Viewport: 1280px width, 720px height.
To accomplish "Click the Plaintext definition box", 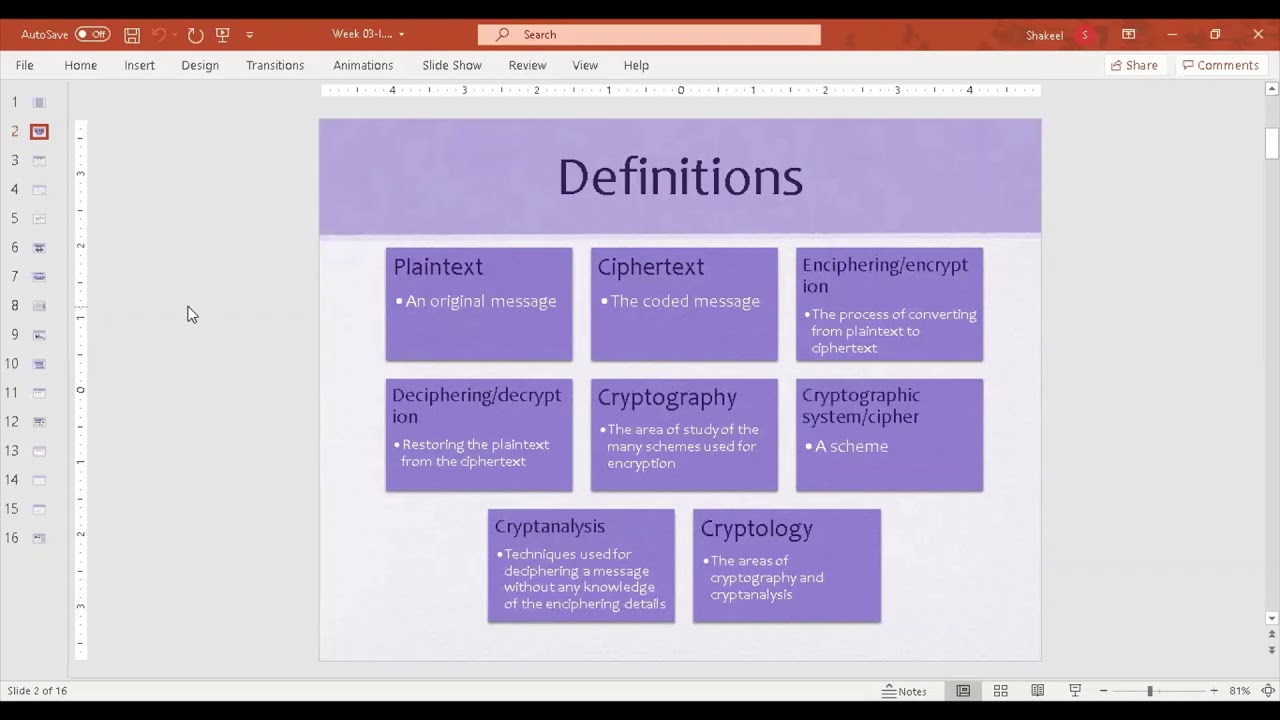I will pos(479,304).
